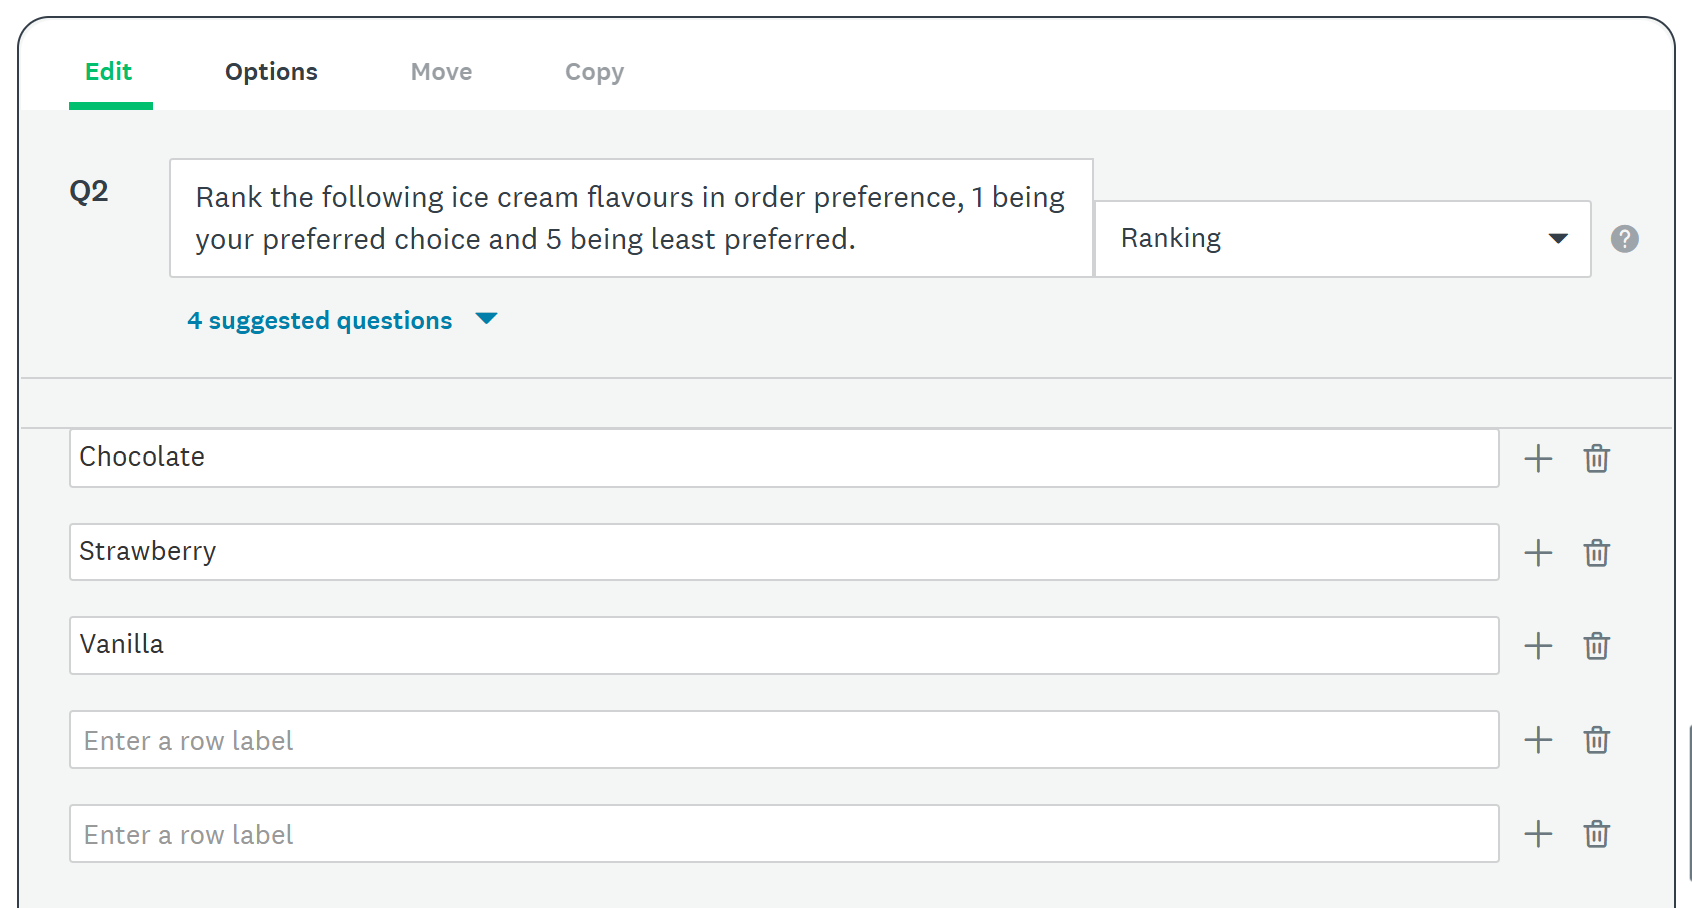Delete the Strawberry row
The width and height of the screenshot is (1692, 908).
1597,553
